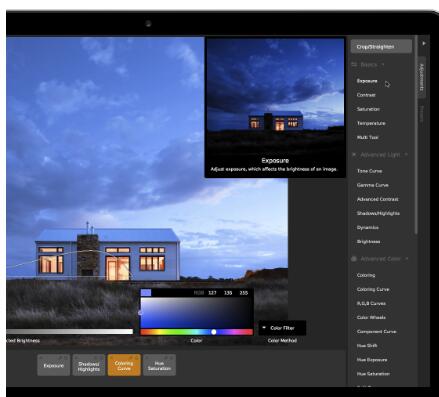Image resolution: width=439 pixels, height=397 pixels.
Task: Click the Basics section icon
Action: coord(354,65)
